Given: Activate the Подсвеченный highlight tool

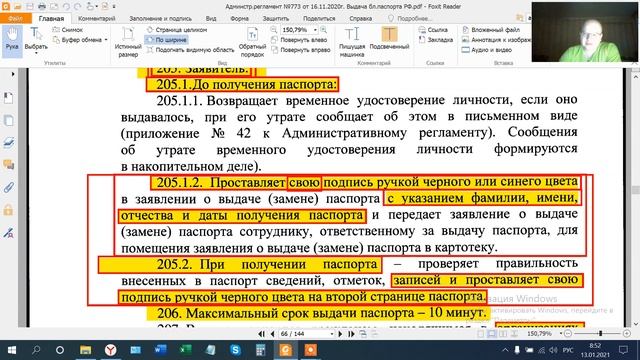Looking at the screenshot, I should tap(389, 39).
